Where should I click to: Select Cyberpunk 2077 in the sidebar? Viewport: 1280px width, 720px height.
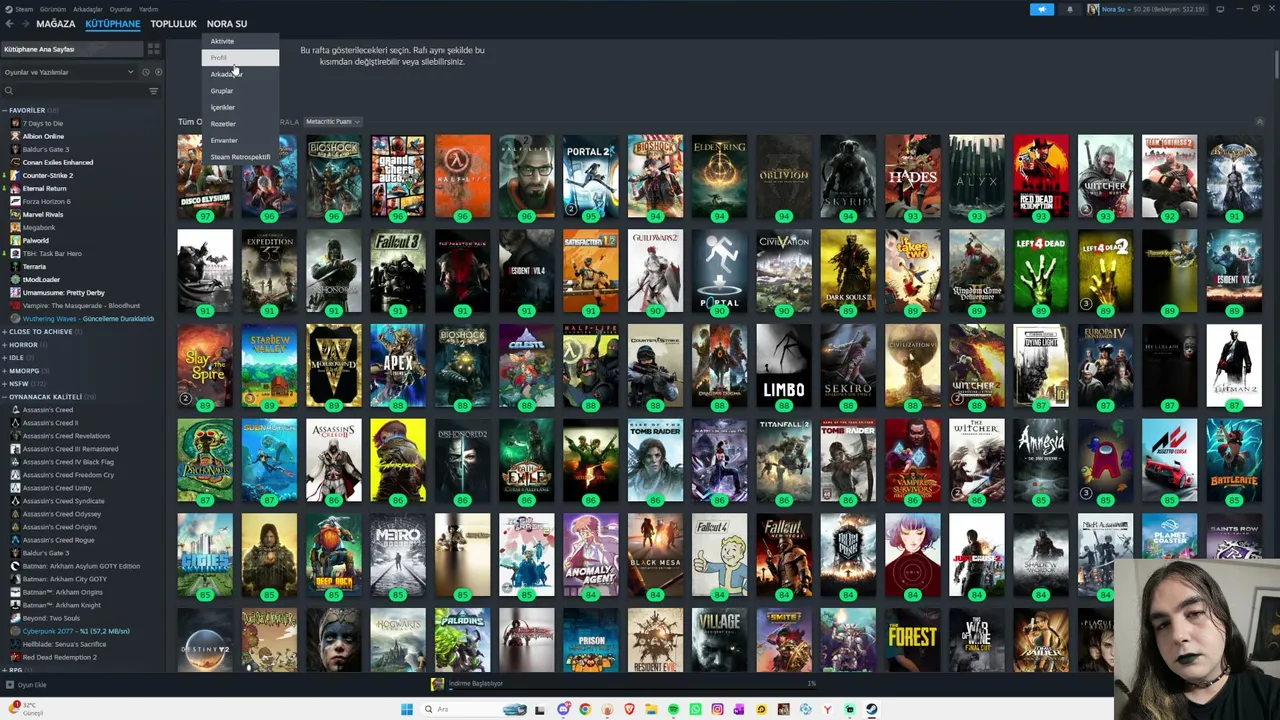(76, 631)
